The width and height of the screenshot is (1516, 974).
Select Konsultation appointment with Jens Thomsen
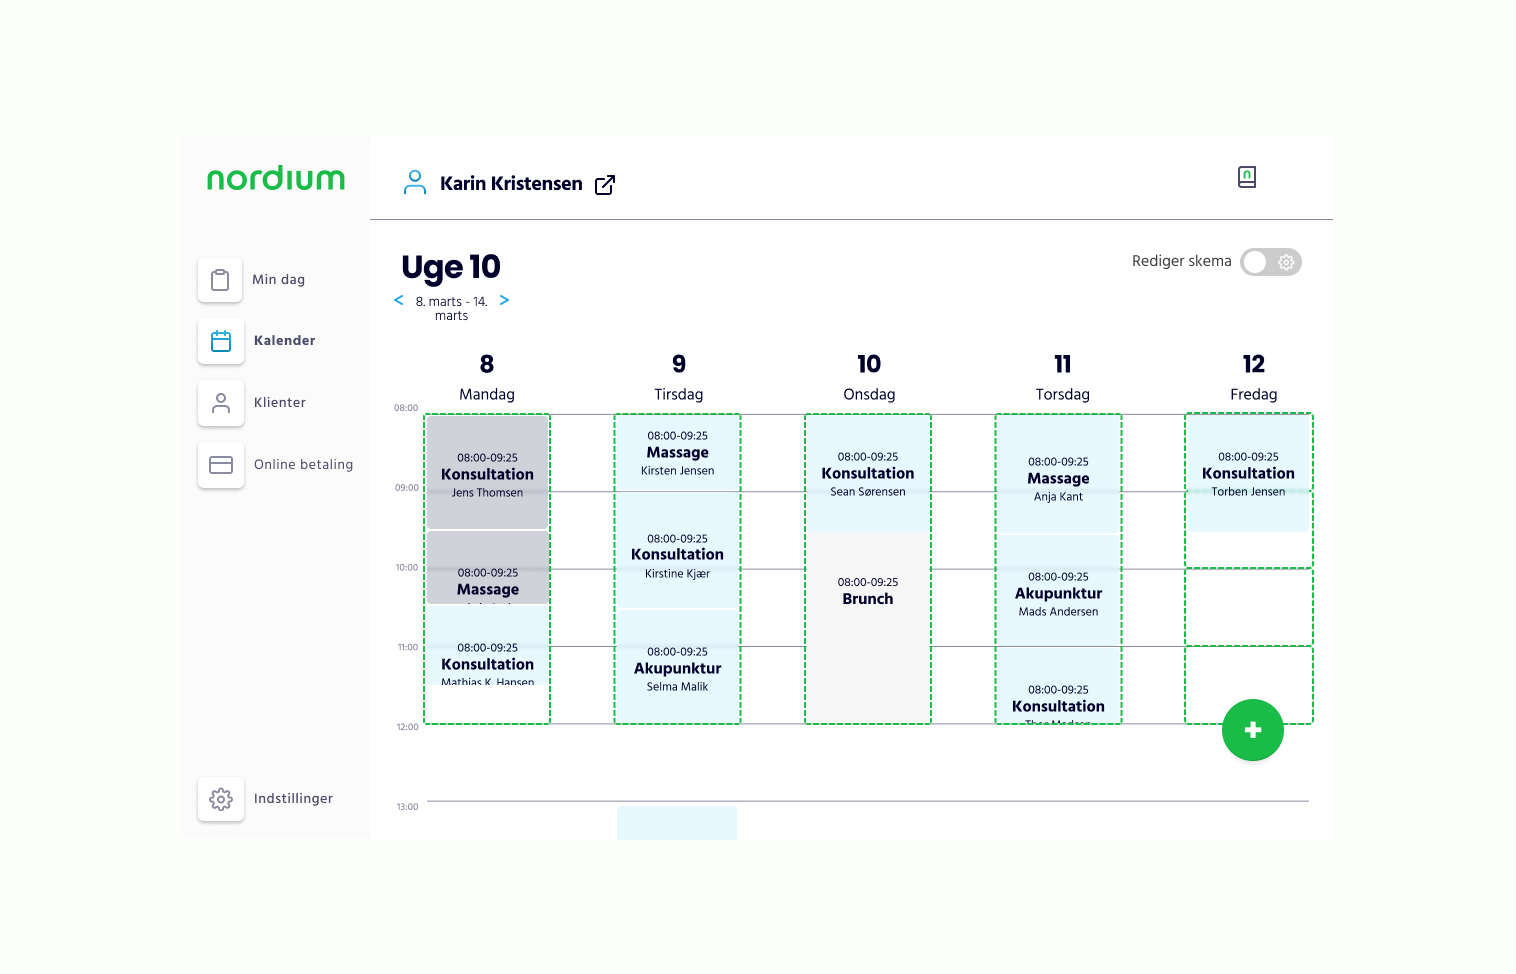pyautogui.click(x=487, y=474)
